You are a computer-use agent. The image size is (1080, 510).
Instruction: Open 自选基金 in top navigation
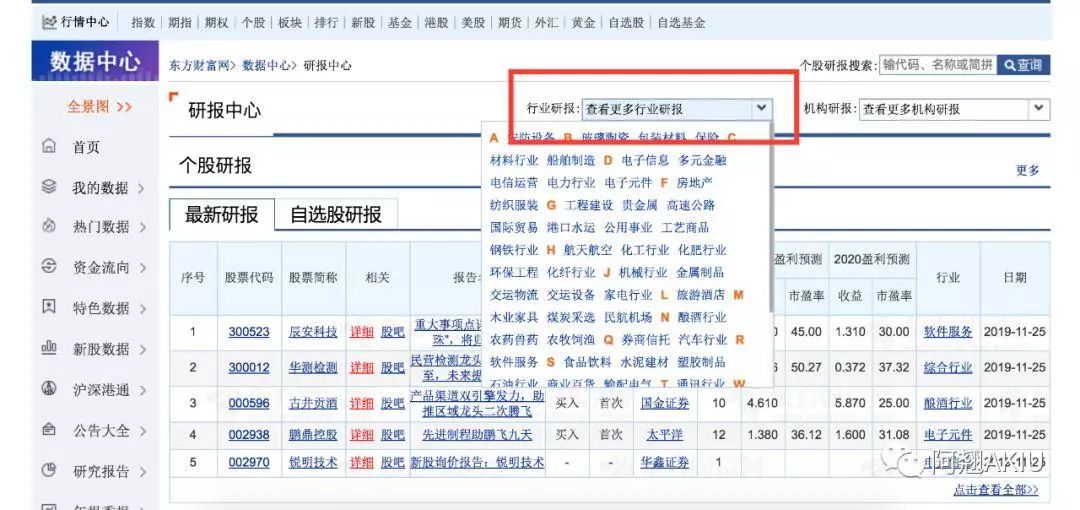pyautogui.click(x=681, y=22)
